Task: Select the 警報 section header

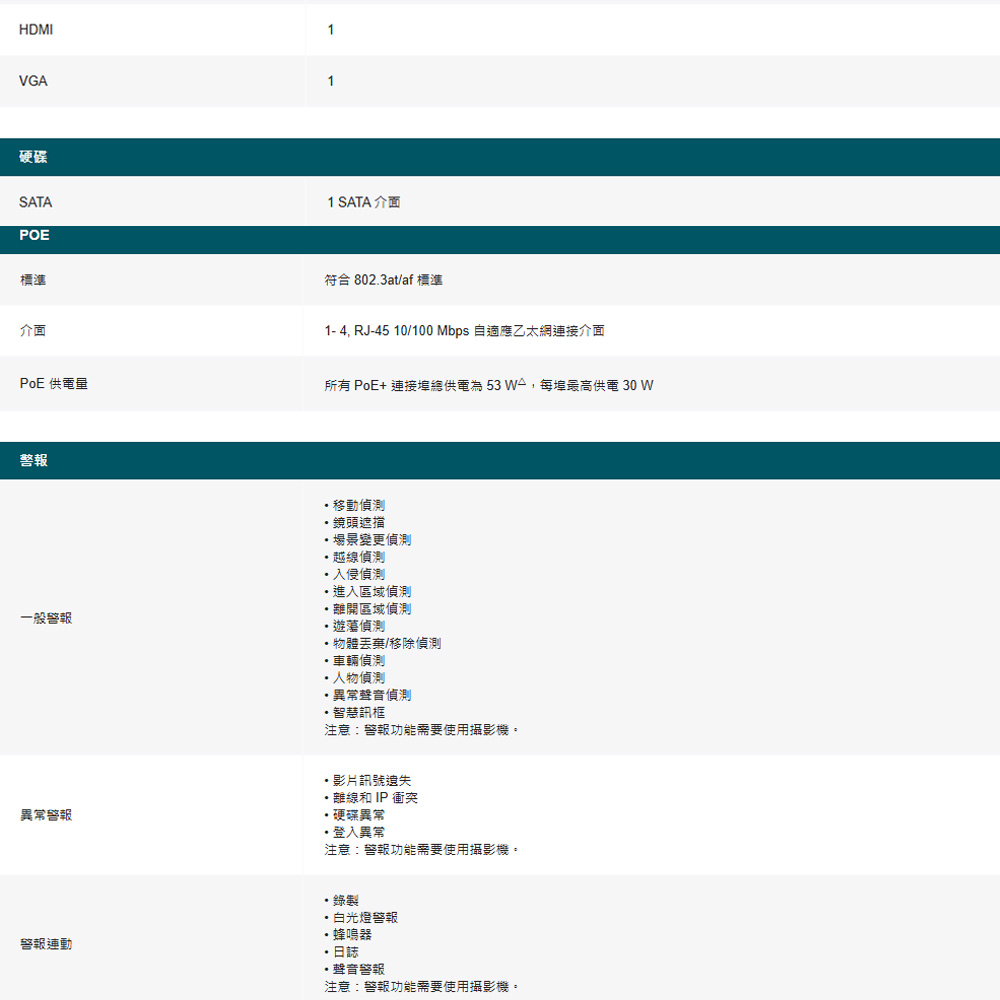Action: (x=34, y=461)
